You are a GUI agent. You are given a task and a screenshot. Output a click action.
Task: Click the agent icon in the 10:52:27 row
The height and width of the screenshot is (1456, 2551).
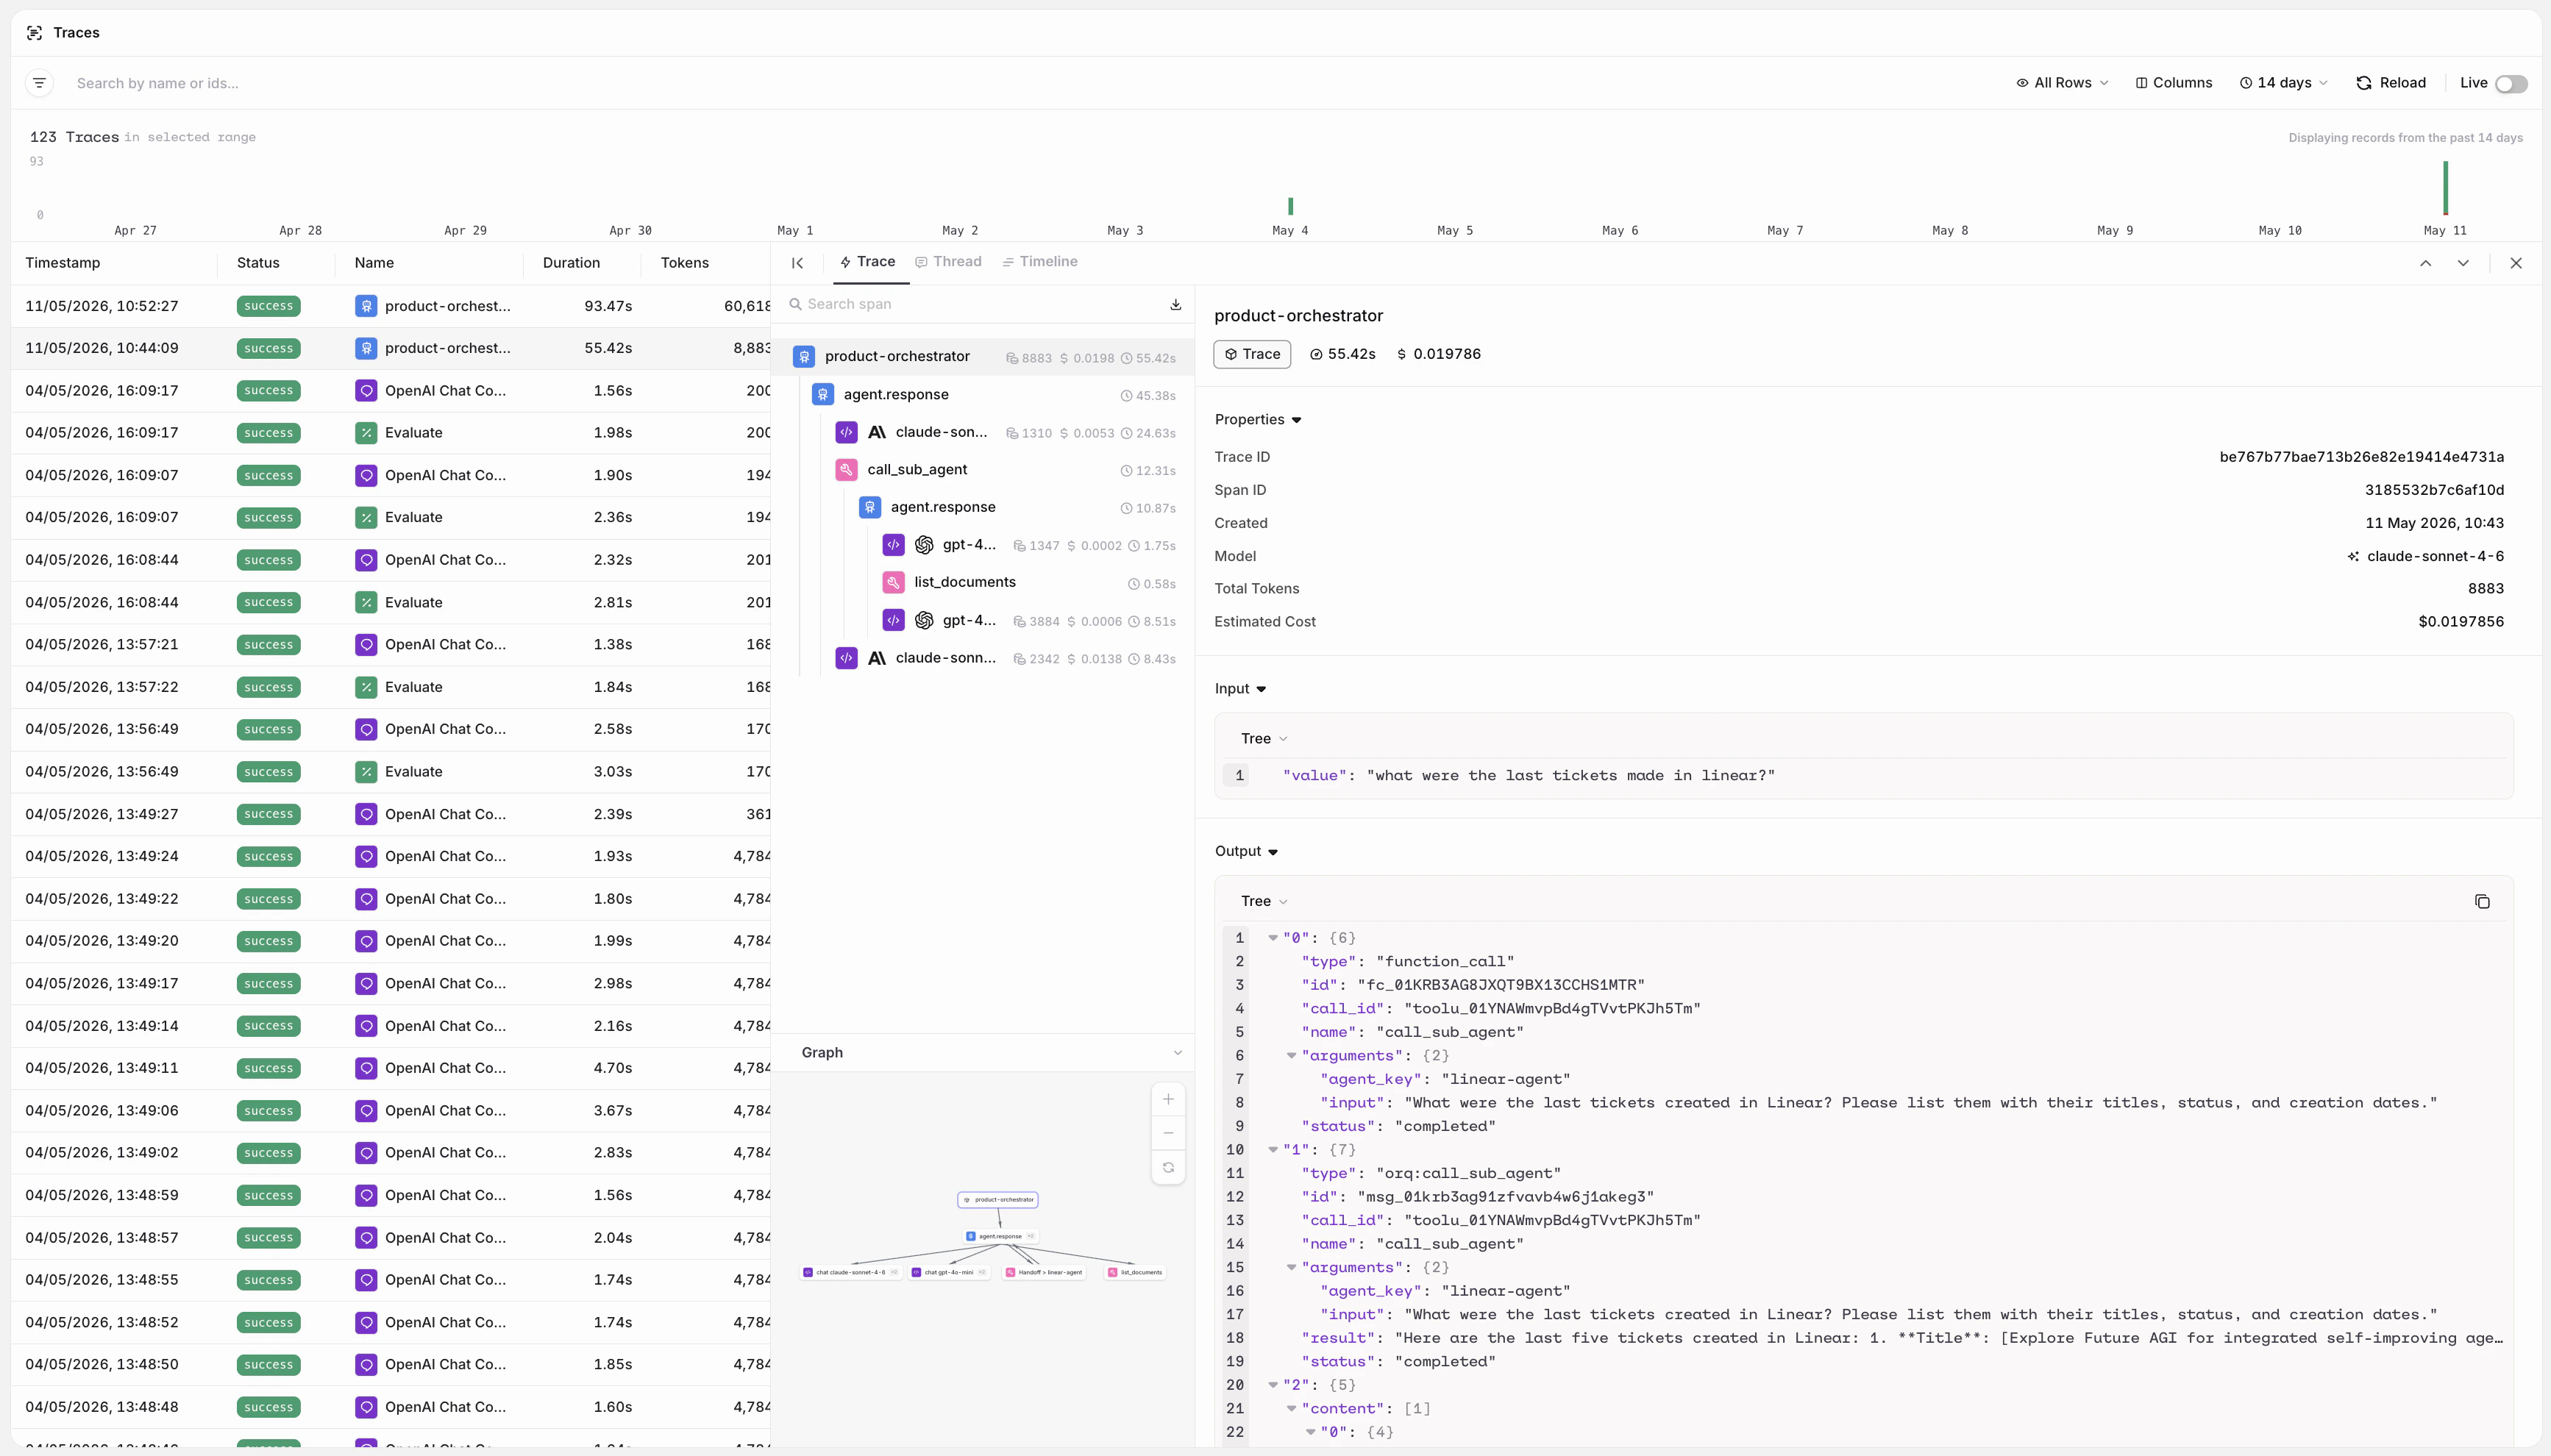pyautogui.click(x=366, y=306)
